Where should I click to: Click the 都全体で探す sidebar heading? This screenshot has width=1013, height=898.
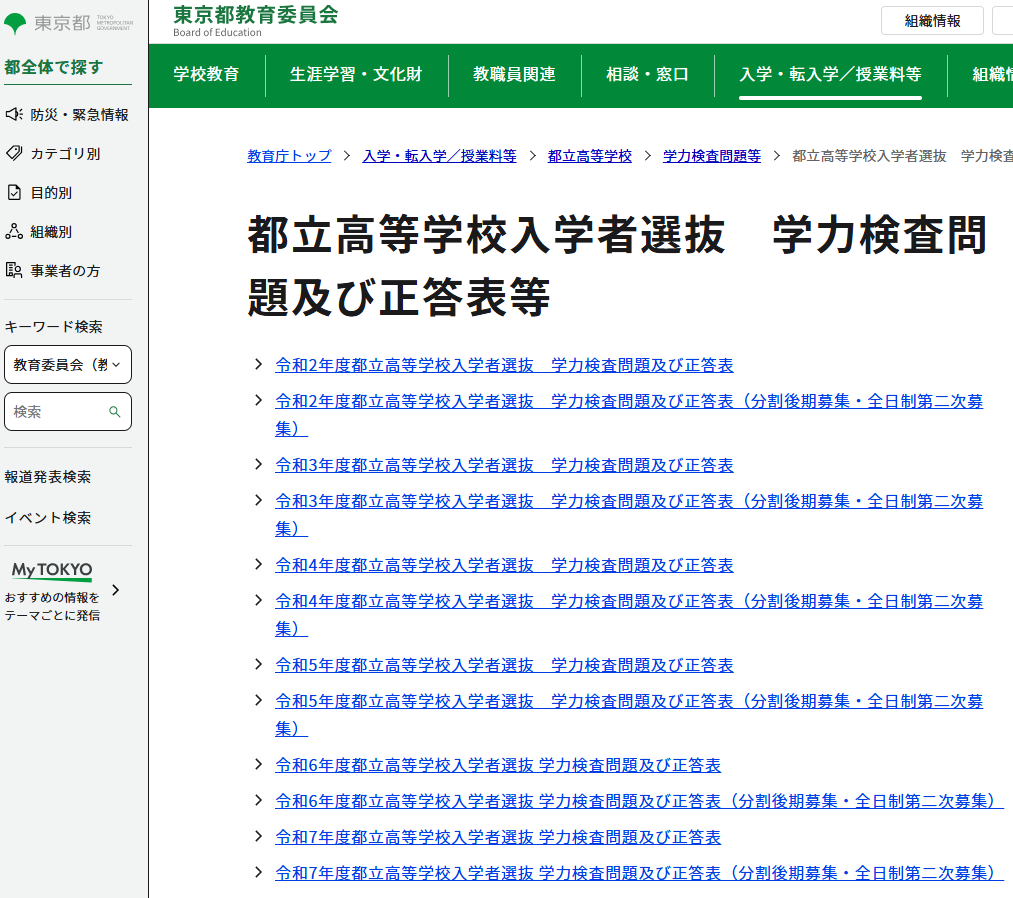point(54,67)
